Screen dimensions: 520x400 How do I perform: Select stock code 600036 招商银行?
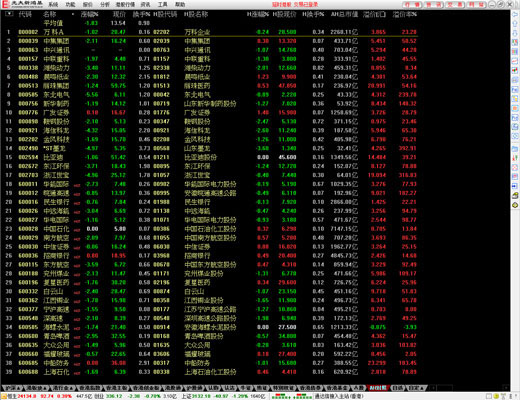pyautogui.click(x=28, y=256)
